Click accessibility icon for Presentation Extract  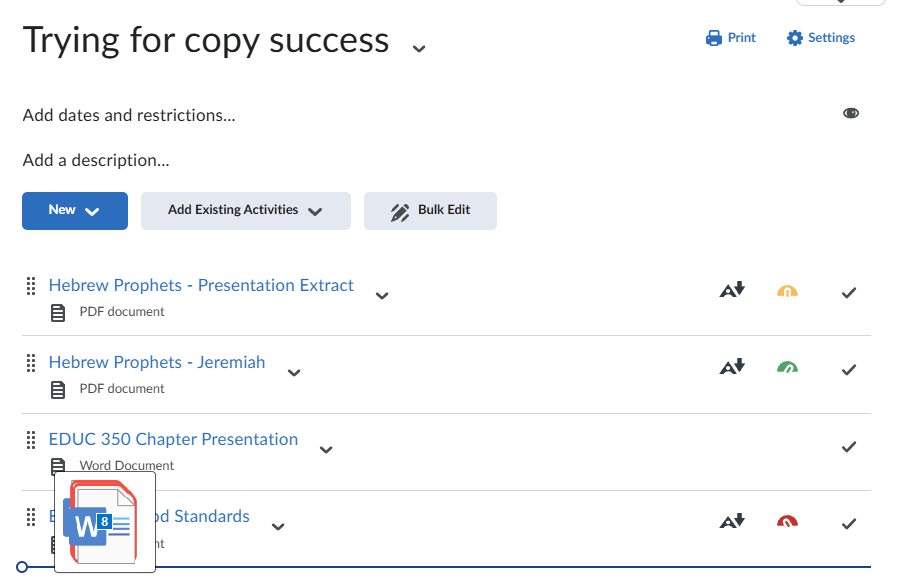click(733, 291)
